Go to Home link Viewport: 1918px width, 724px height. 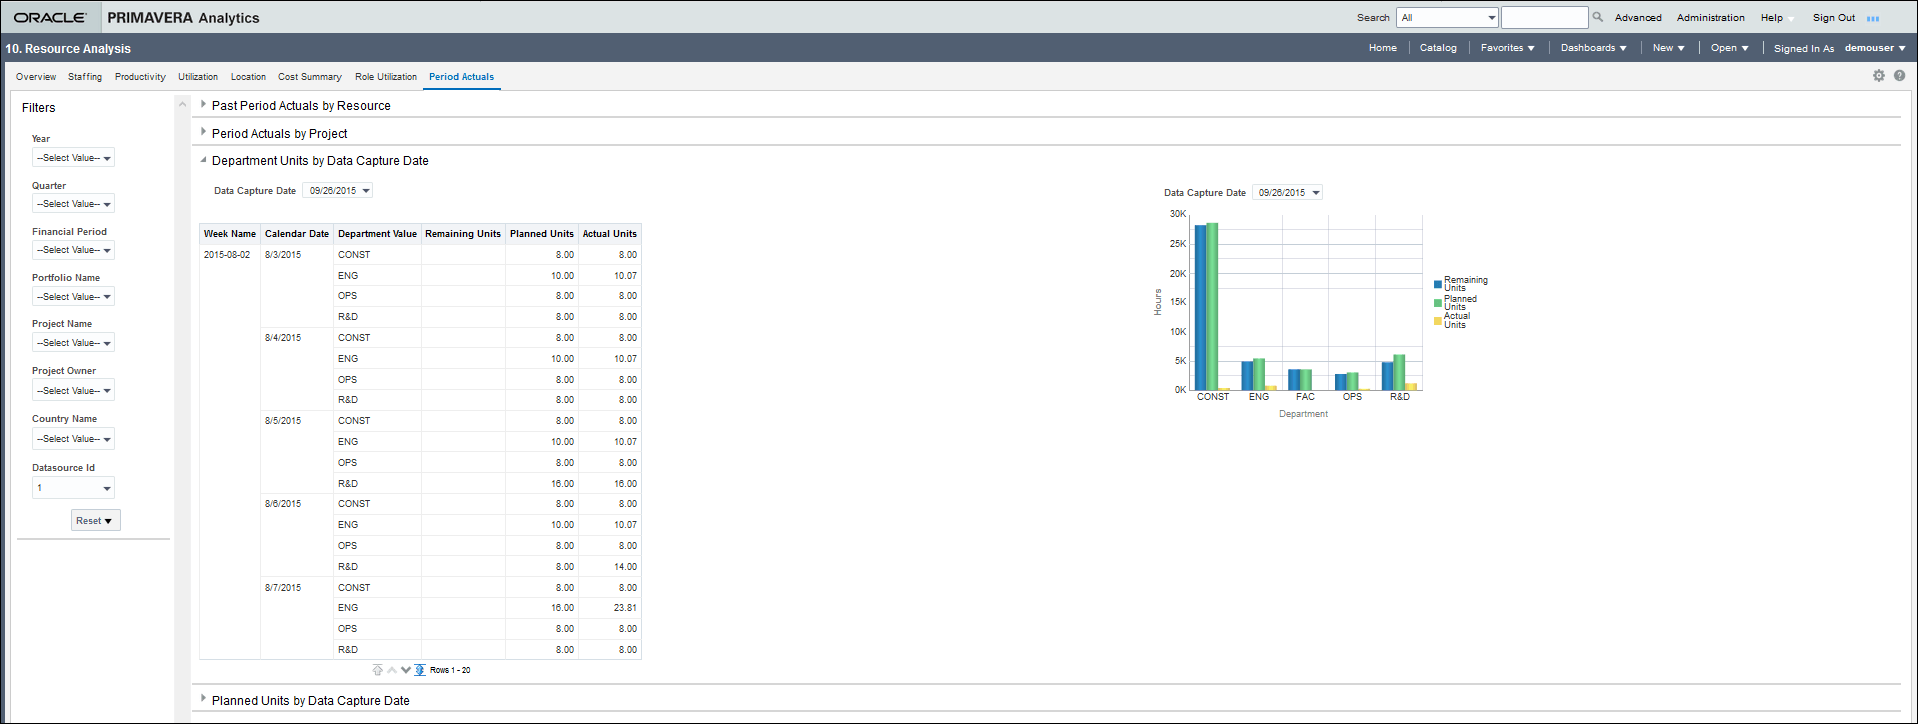click(x=1383, y=48)
